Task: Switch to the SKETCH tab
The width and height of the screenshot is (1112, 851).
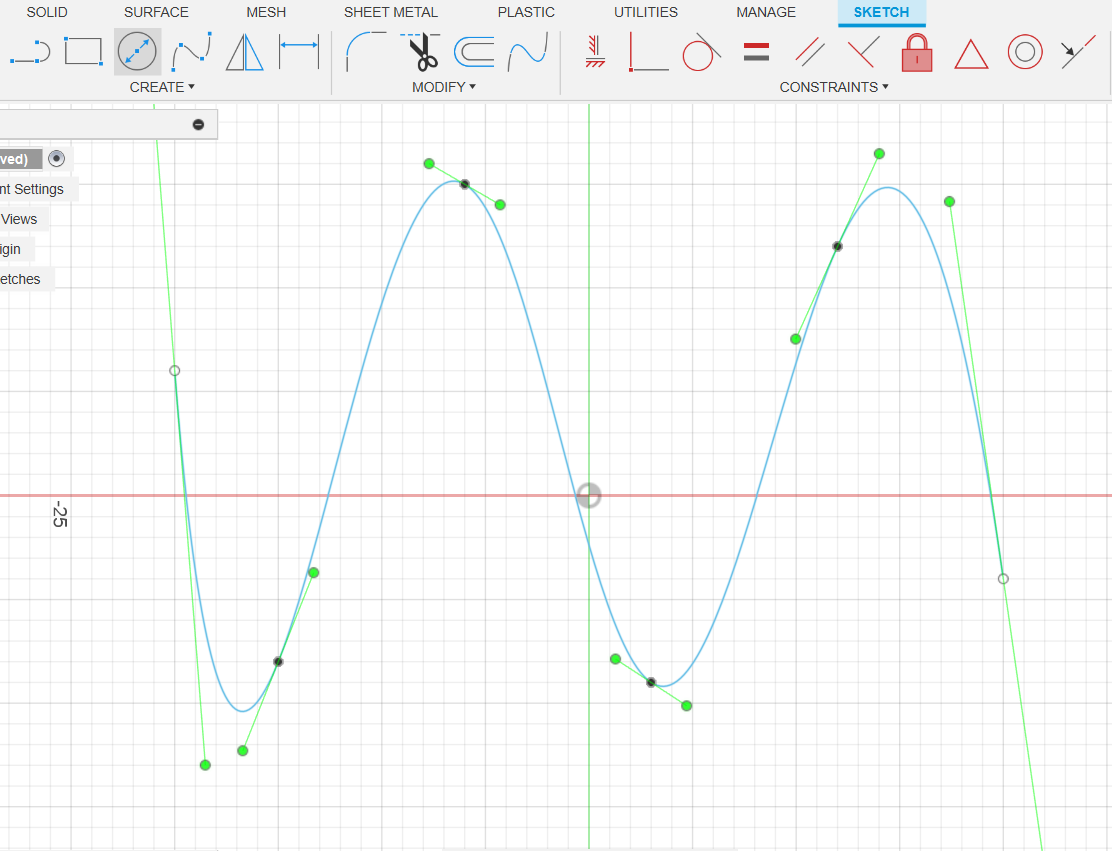Action: click(882, 12)
